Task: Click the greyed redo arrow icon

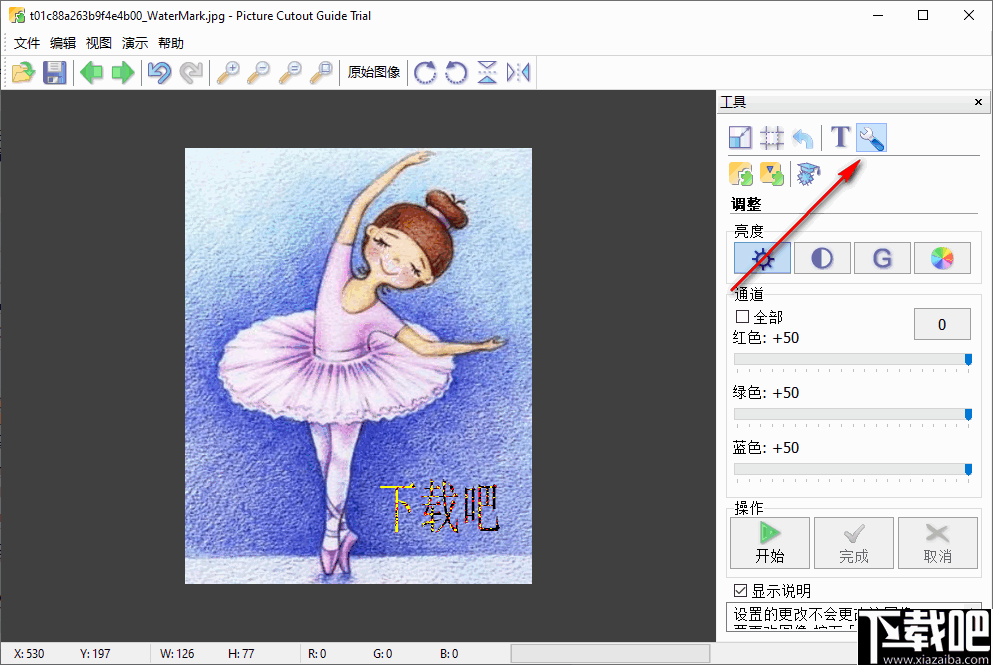Action: (191, 72)
